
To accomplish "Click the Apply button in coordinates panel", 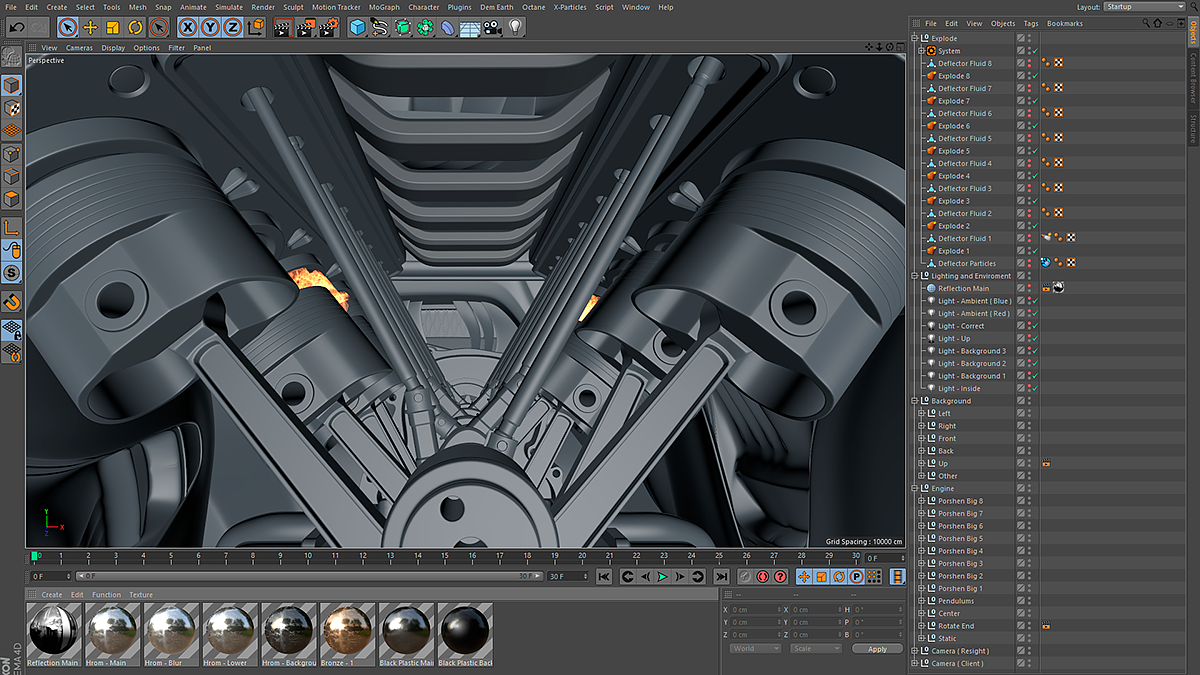I will [x=877, y=648].
